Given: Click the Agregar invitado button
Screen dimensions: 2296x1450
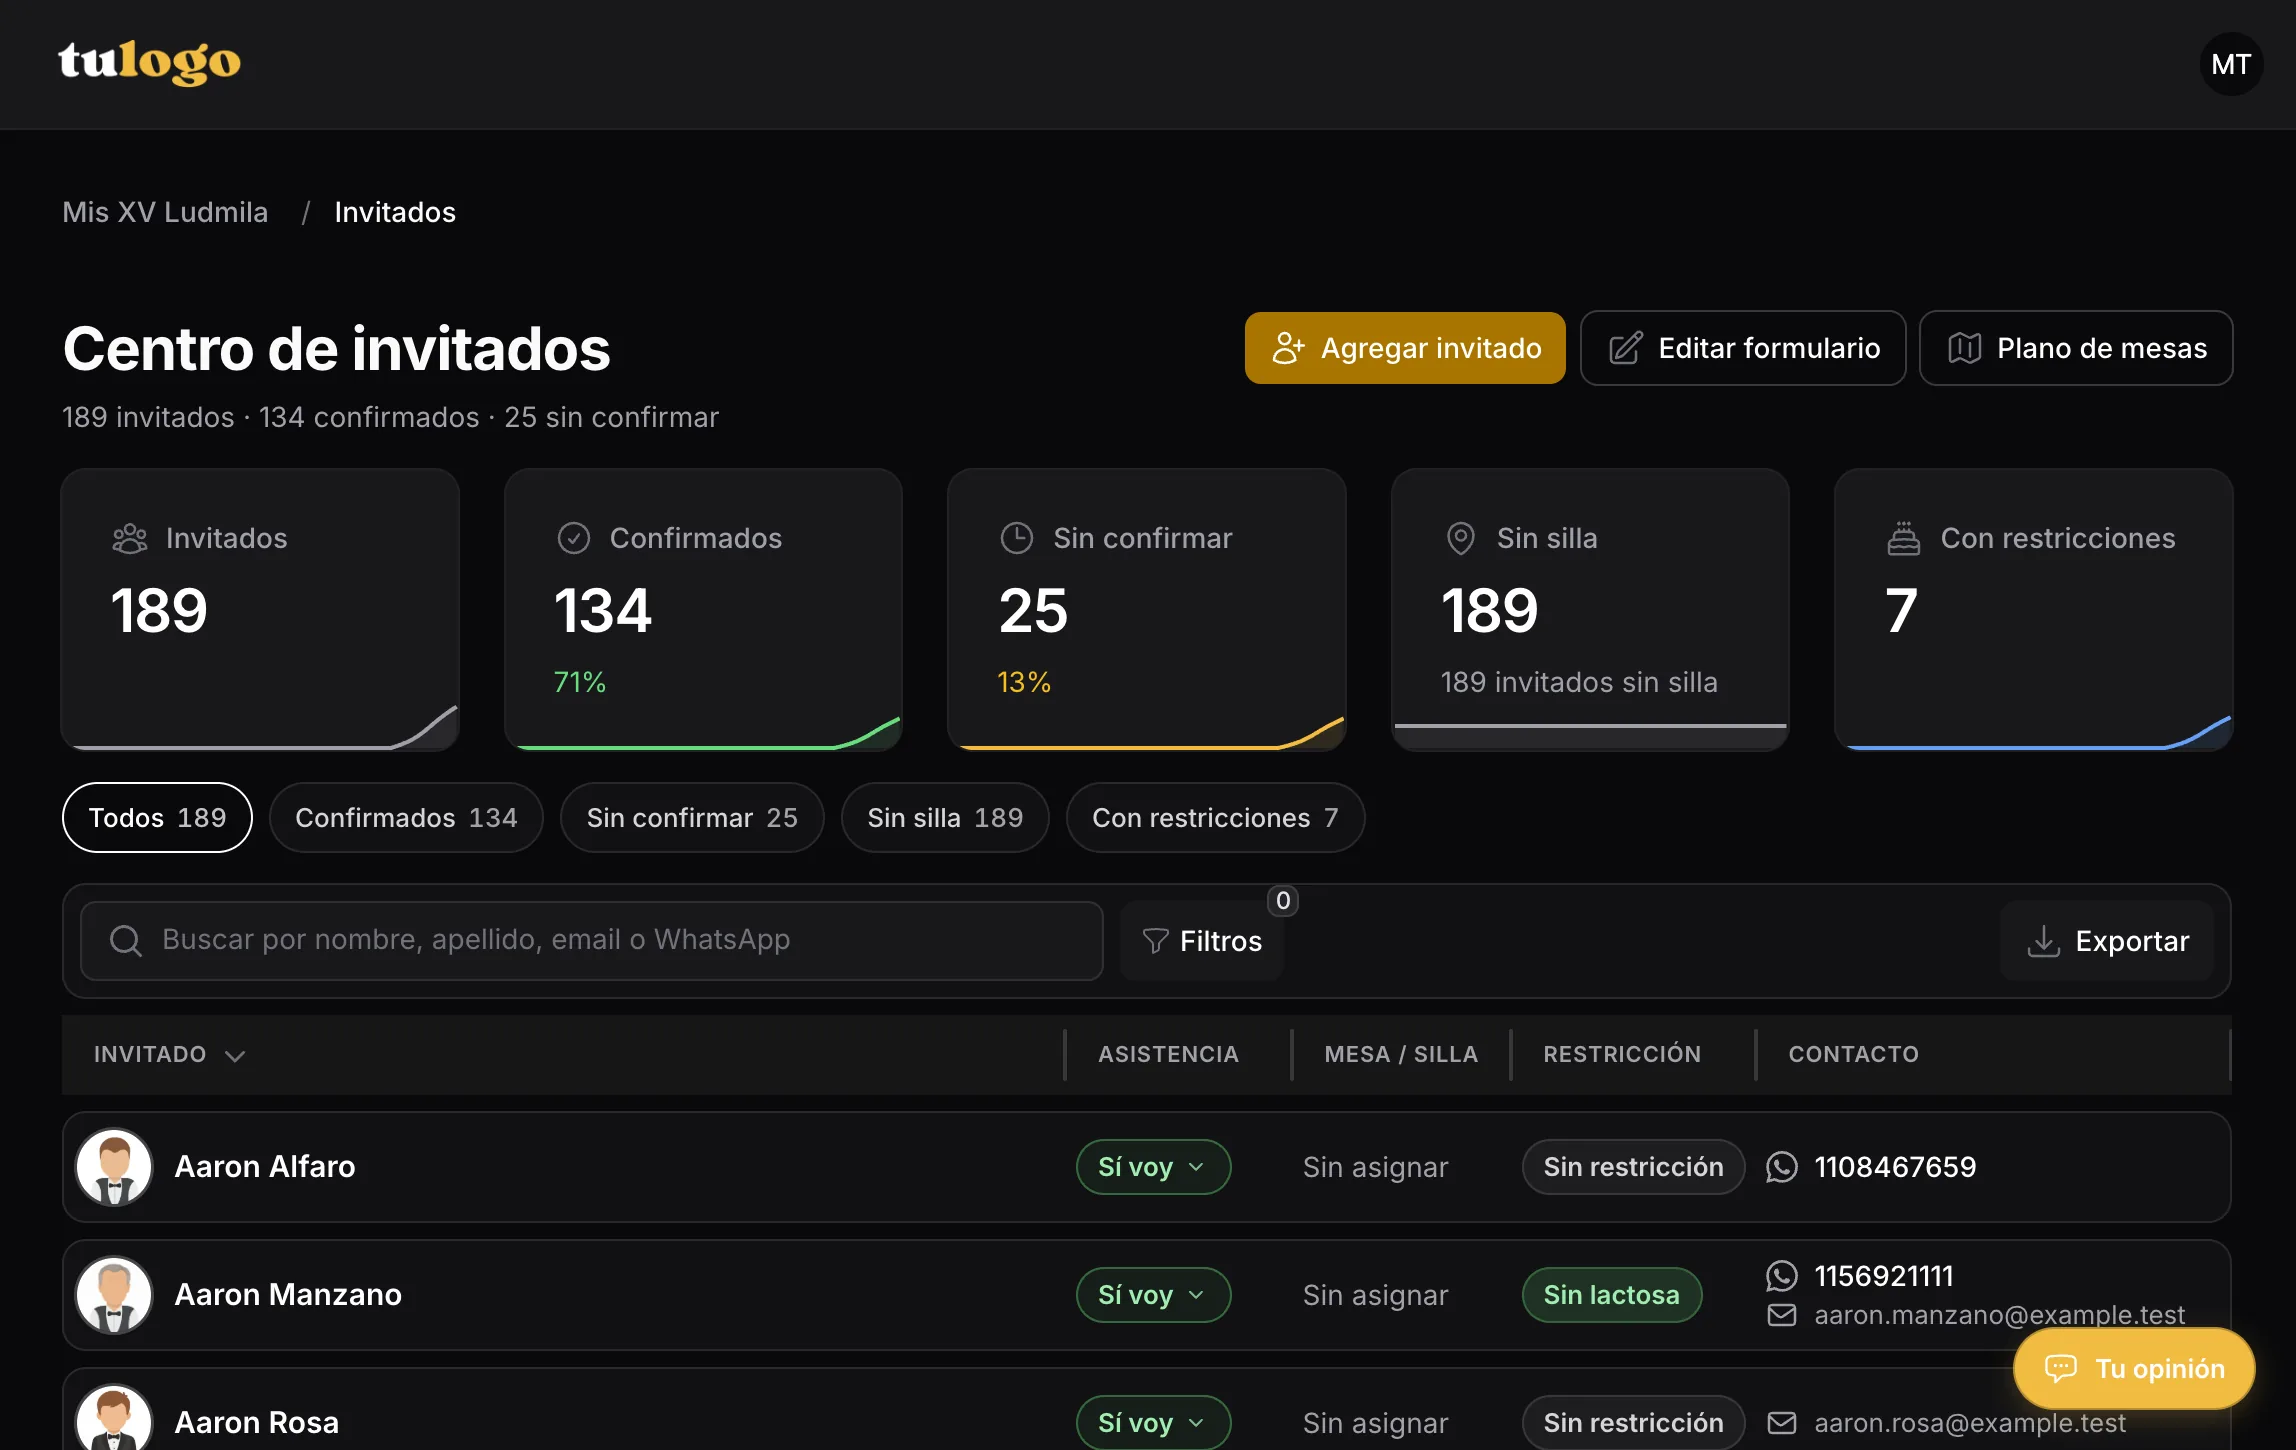Looking at the screenshot, I should pos(1405,348).
